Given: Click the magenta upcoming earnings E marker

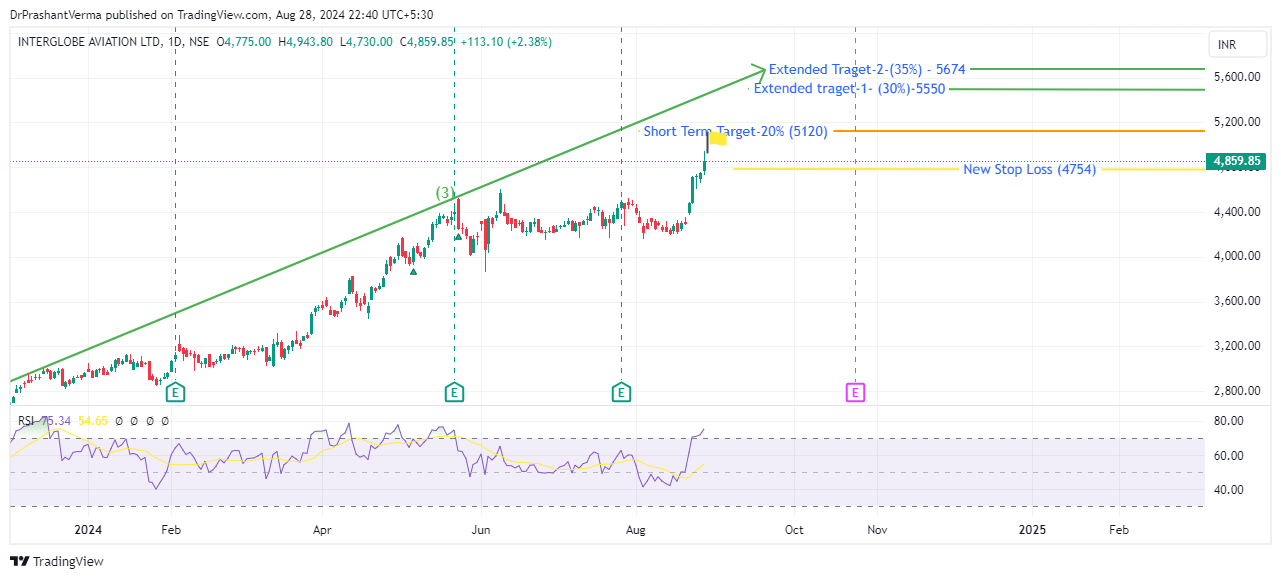Looking at the screenshot, I should (x=855, y=392).
